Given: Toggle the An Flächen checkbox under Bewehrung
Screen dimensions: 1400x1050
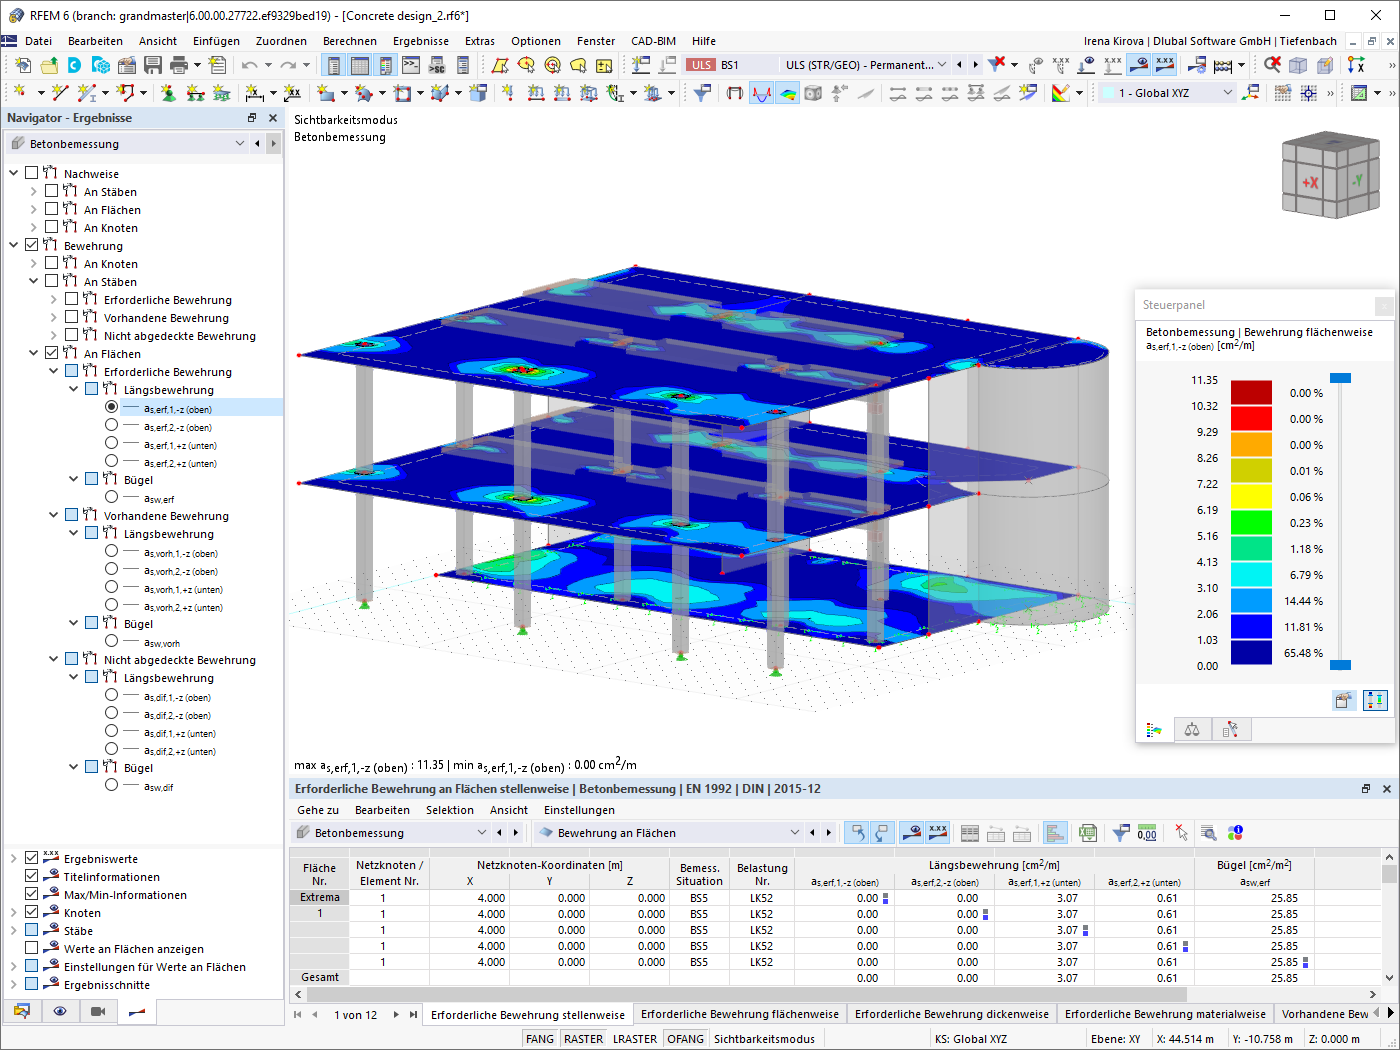Looking at the screenshot, I should (x=52, y=353).
